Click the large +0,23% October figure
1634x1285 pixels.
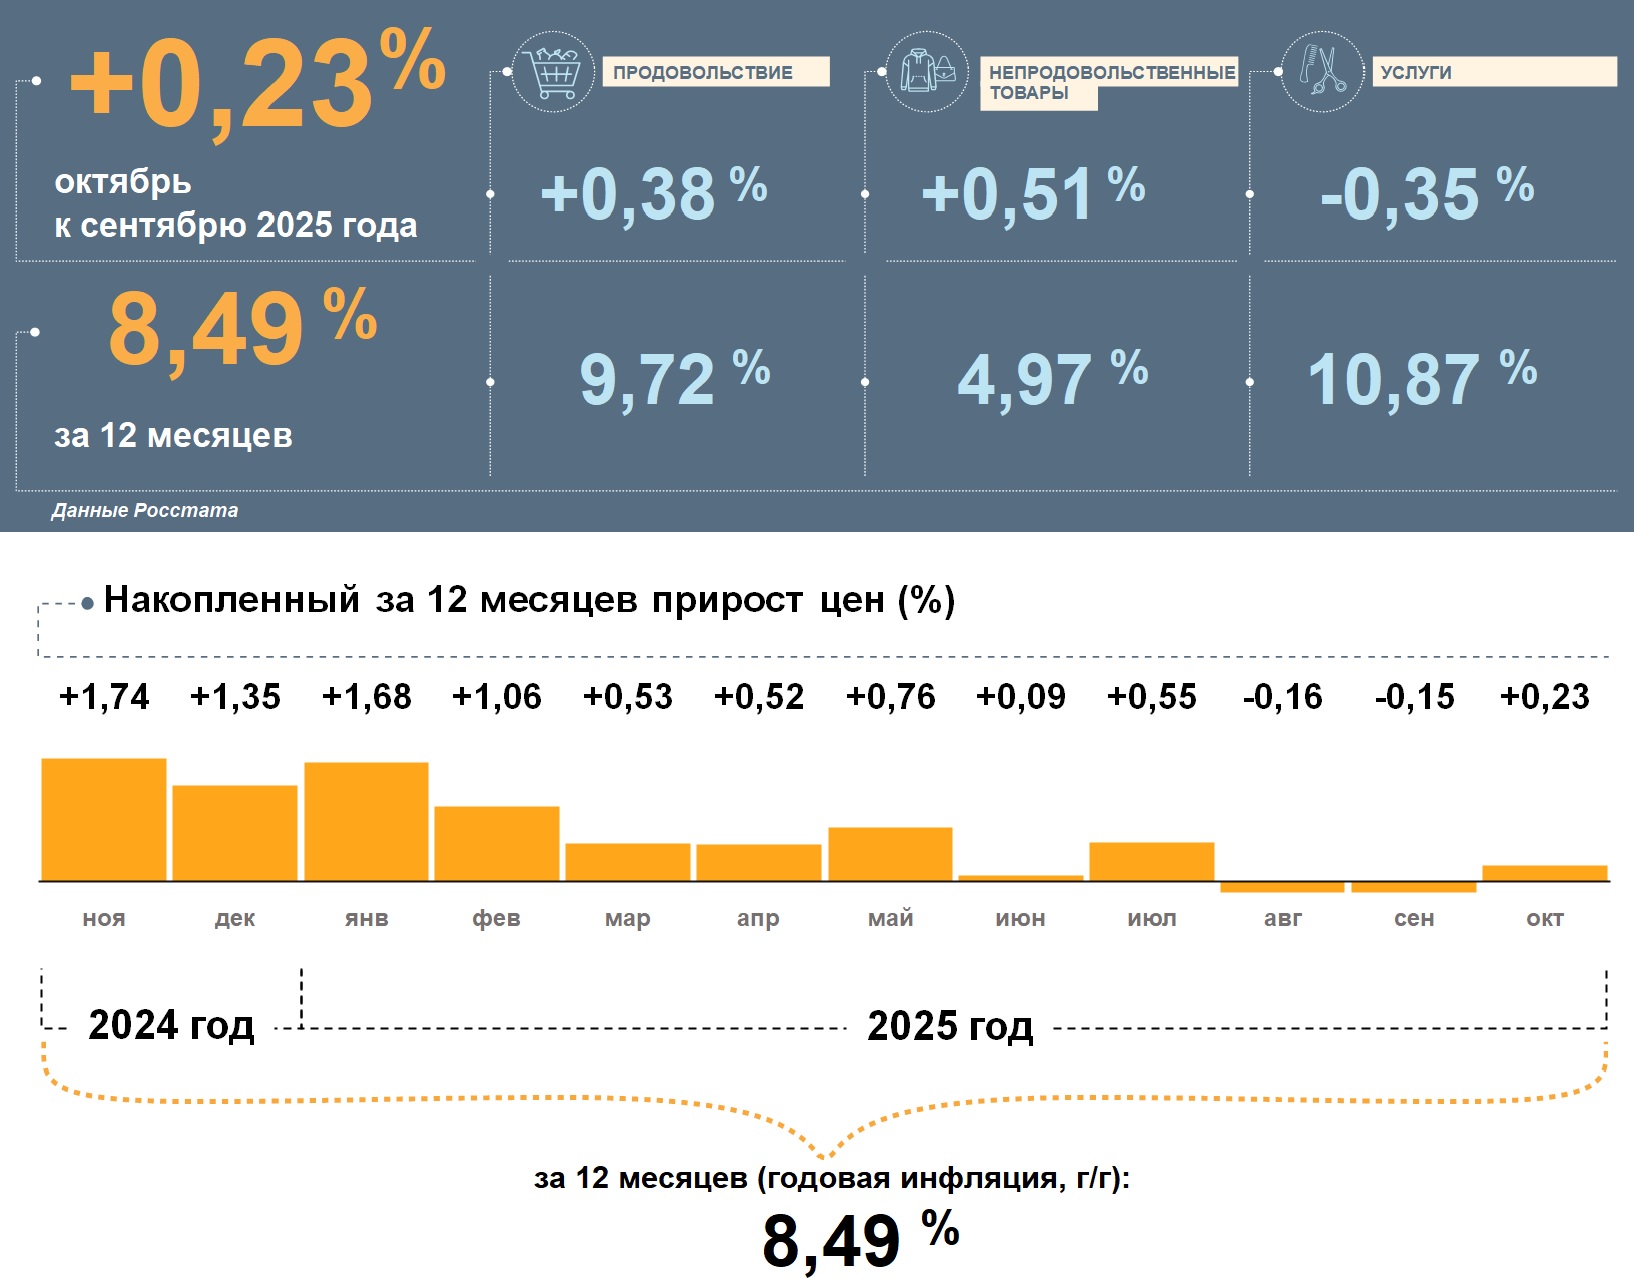coord(257,85)
